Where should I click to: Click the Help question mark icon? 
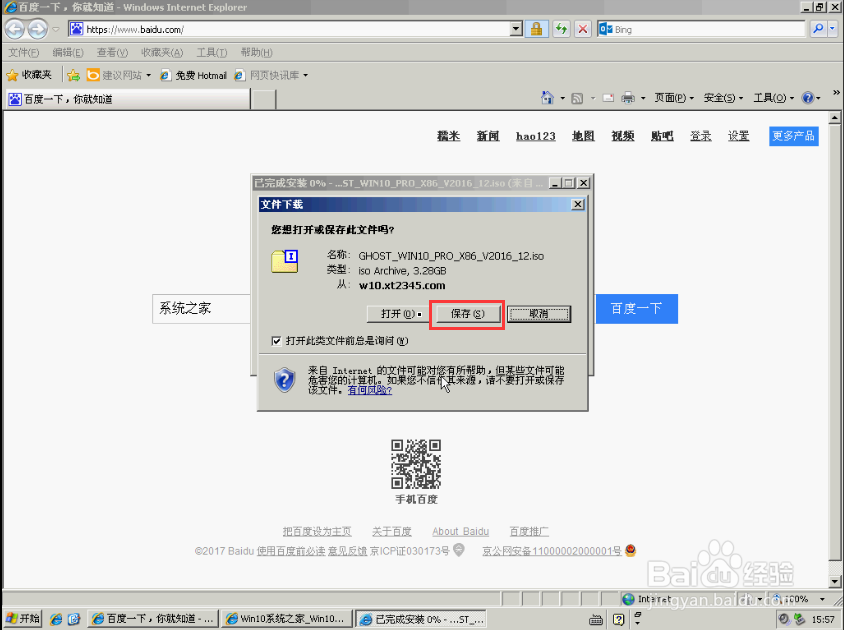point(807,98)
